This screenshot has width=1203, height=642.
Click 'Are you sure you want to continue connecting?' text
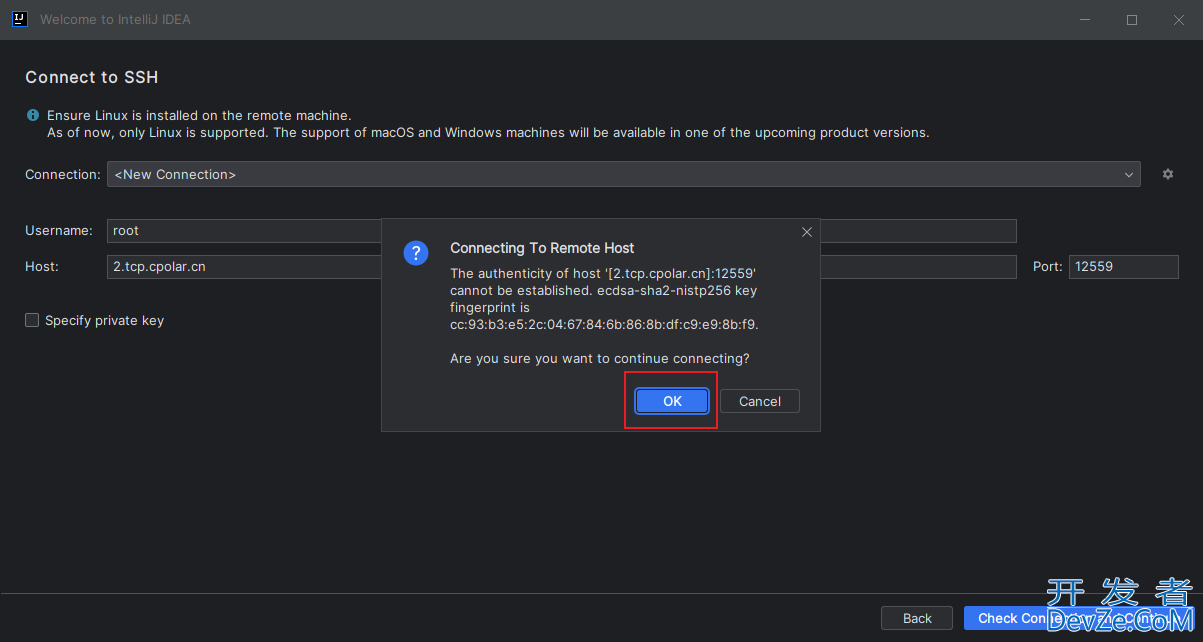[600, 358]
